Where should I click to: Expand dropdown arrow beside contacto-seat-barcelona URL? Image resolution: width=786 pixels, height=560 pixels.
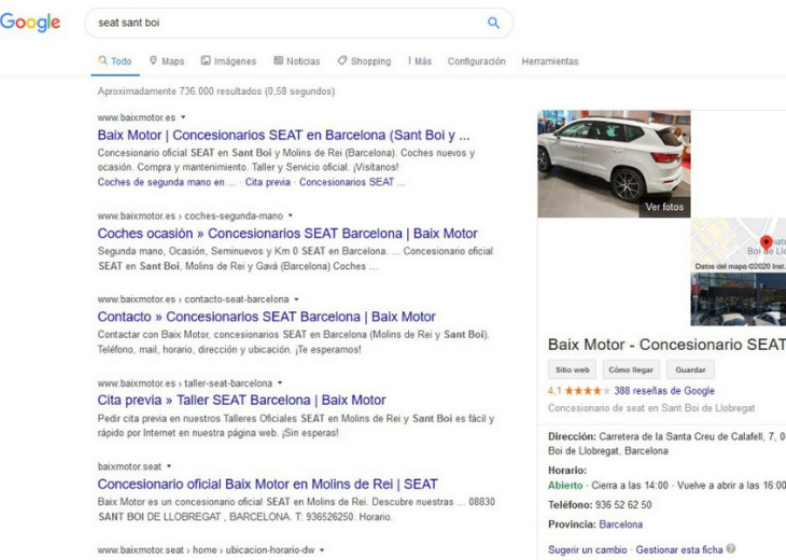(296, 299)
